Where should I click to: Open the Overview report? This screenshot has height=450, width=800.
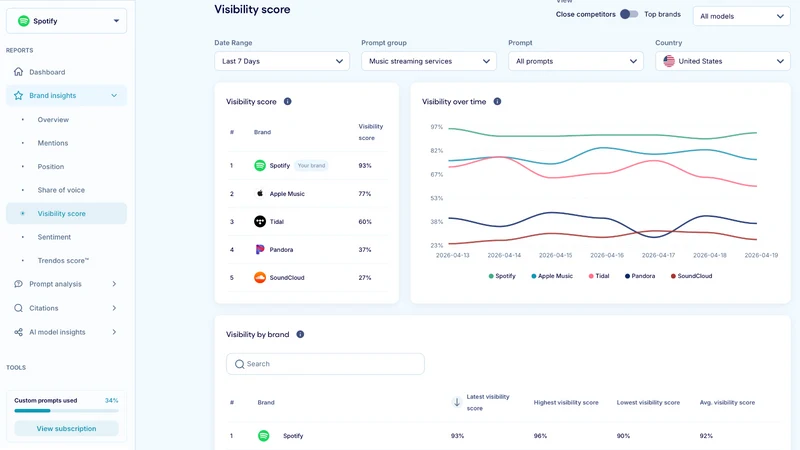(53, 119)
